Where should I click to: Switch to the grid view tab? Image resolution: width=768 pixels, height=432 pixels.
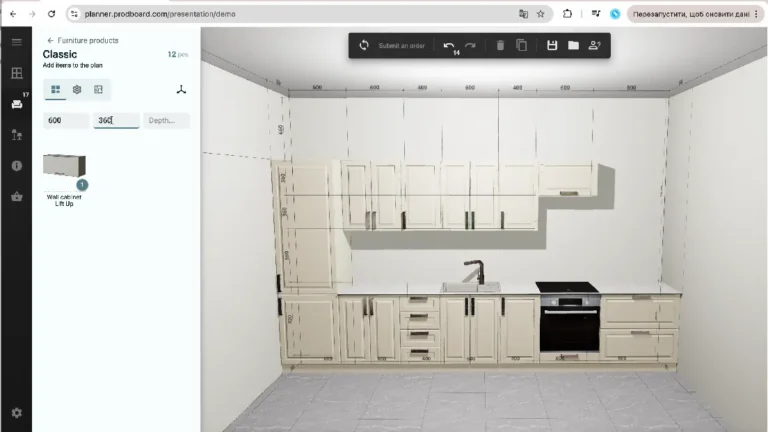point(56,90)
